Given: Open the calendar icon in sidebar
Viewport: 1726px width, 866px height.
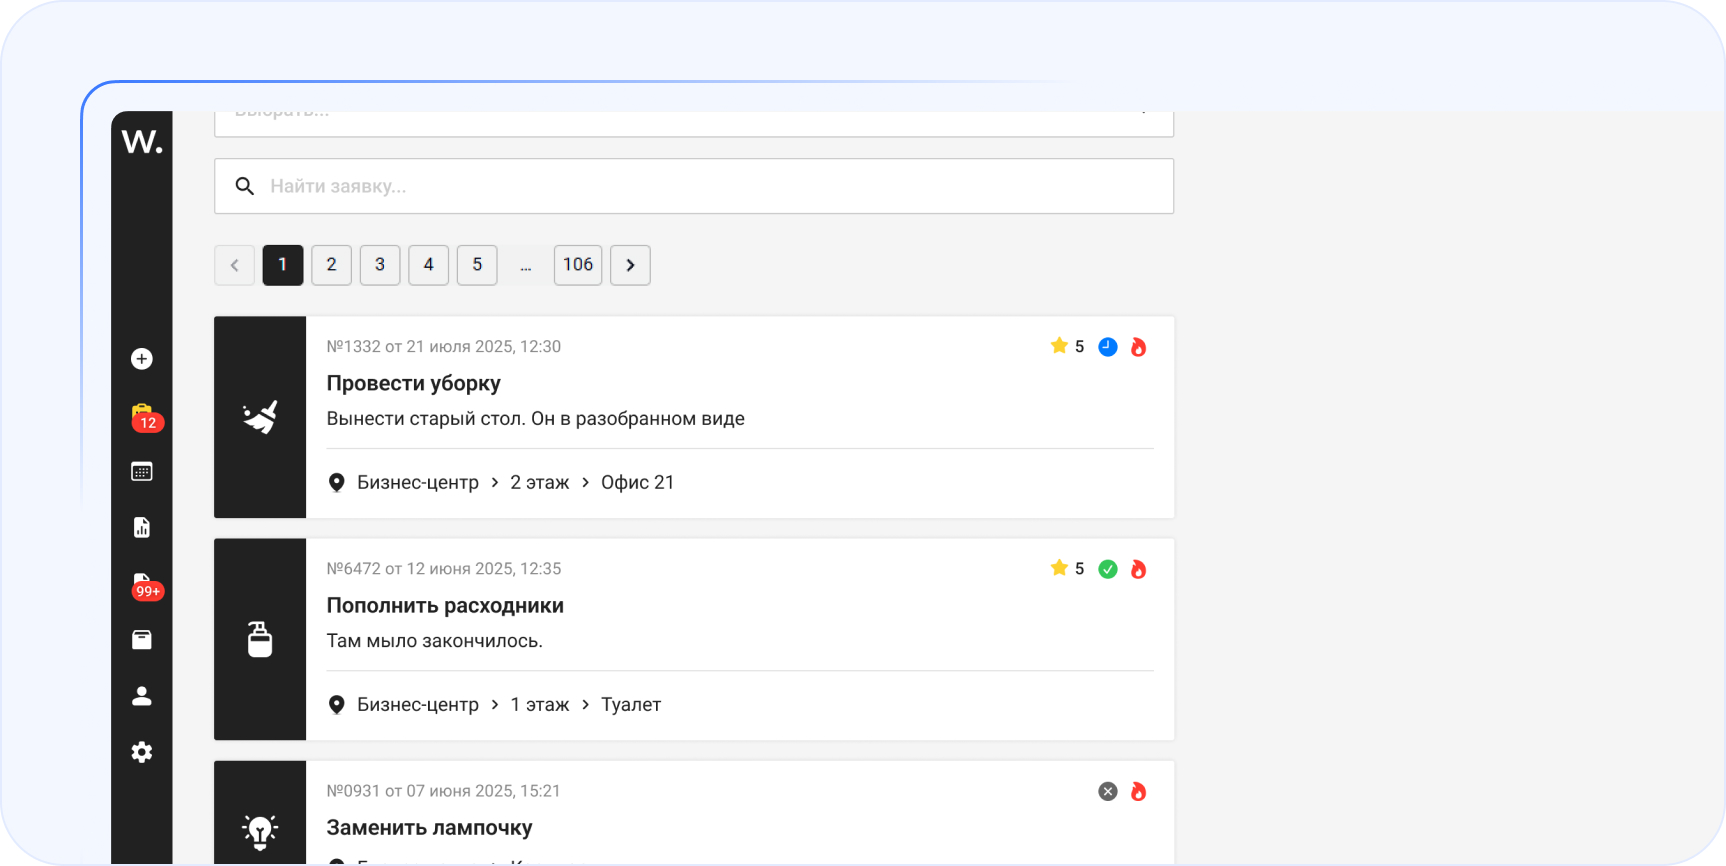Looking at the screenshot, I should (x=142, y=472).
